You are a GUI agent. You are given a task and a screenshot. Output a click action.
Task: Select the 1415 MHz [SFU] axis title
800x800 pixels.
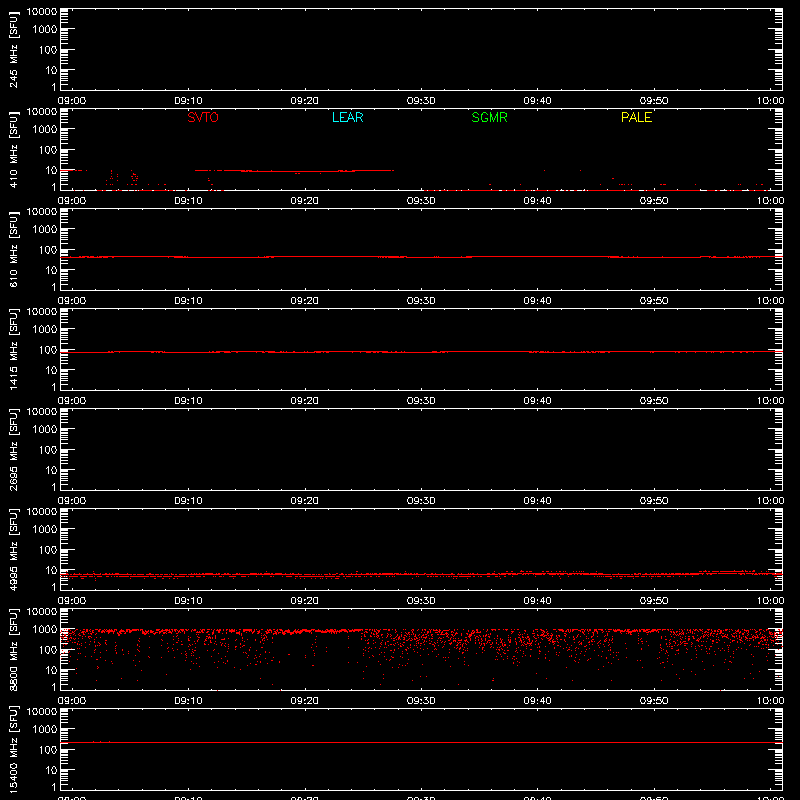tap(13, 349)
